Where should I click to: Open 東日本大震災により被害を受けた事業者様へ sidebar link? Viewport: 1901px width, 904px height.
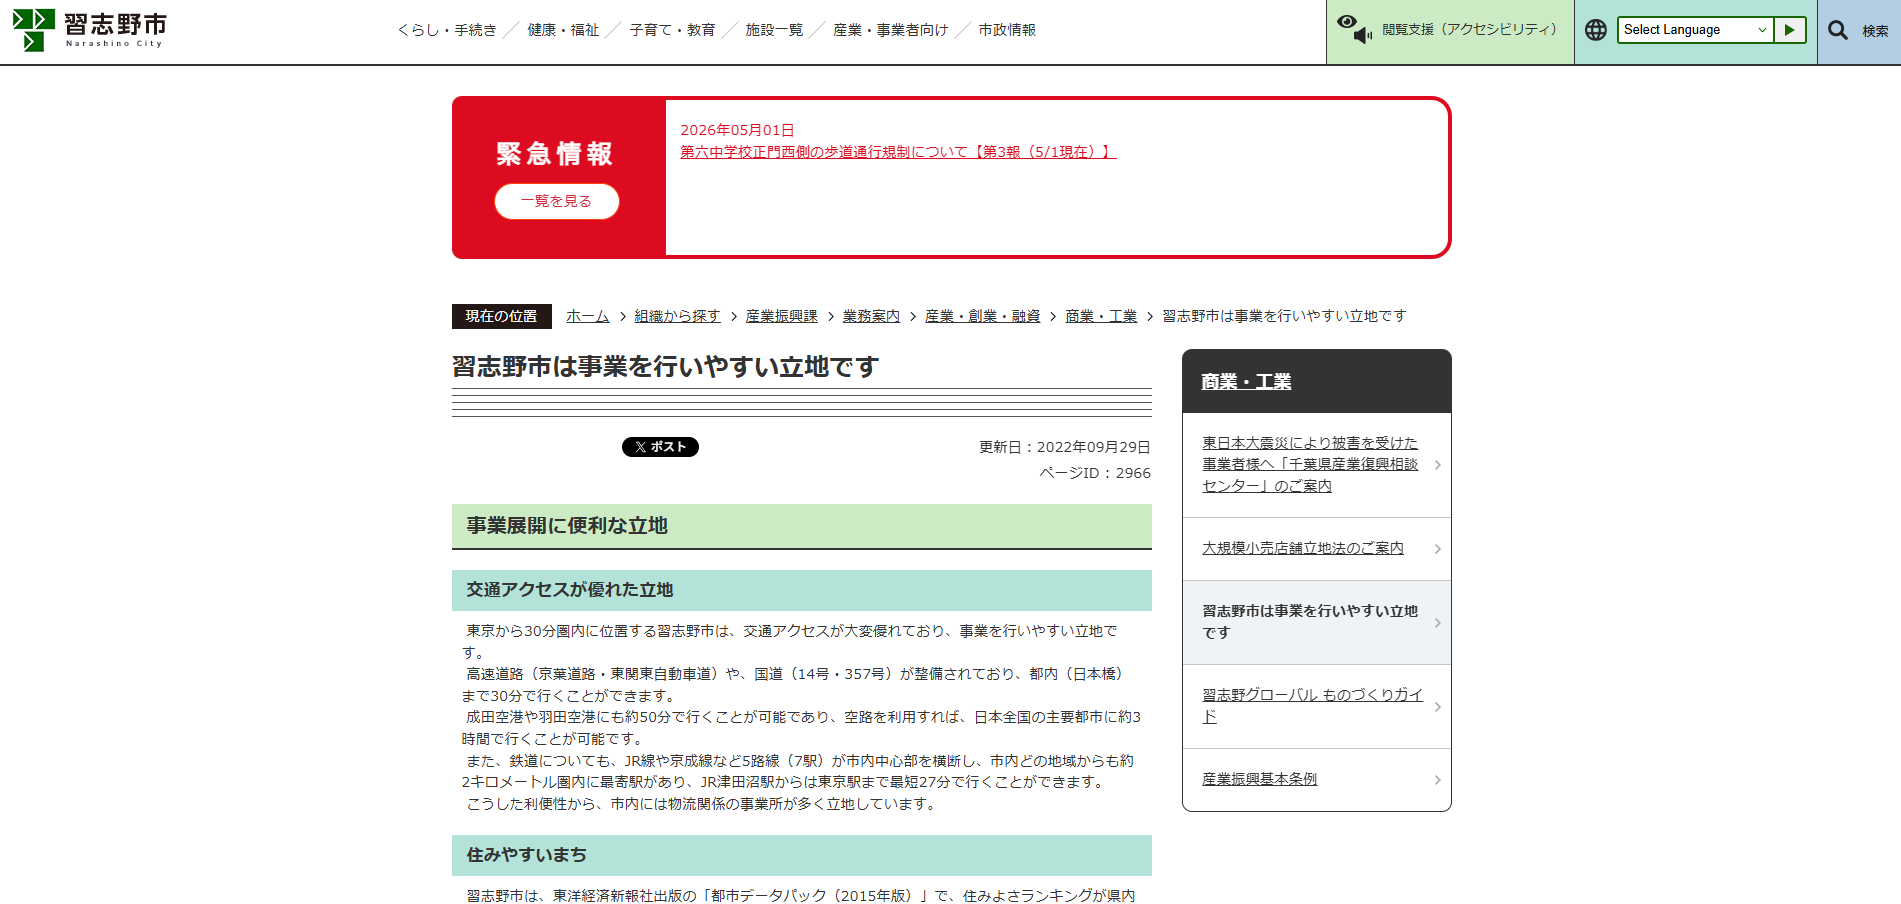[x=1310, y=464]
